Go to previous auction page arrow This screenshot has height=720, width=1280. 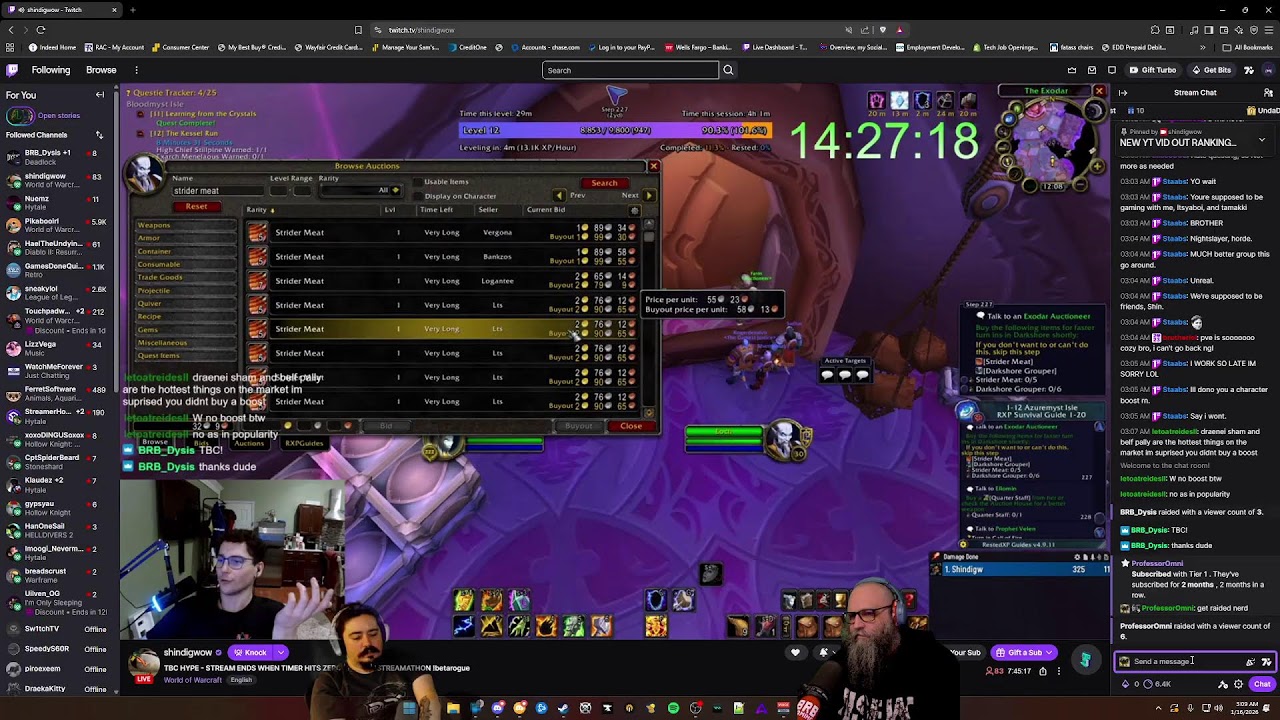(559, 195)
